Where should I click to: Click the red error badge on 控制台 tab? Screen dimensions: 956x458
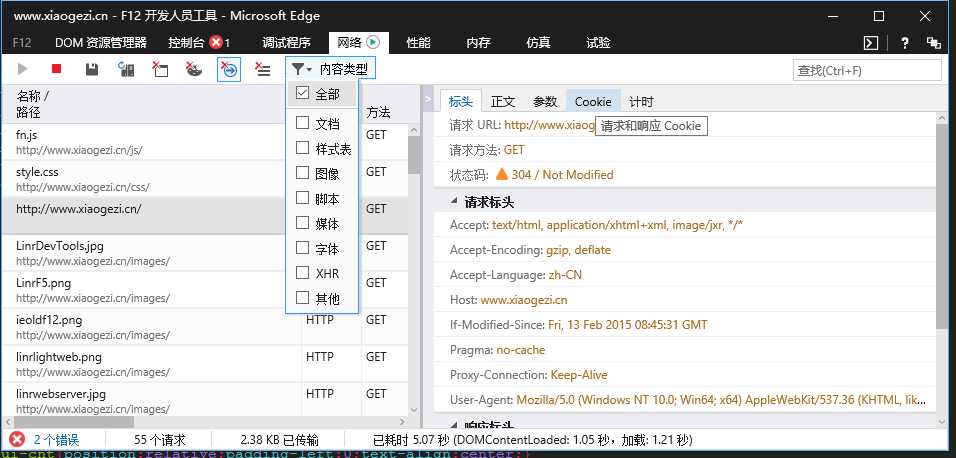[x=215, y=42]
